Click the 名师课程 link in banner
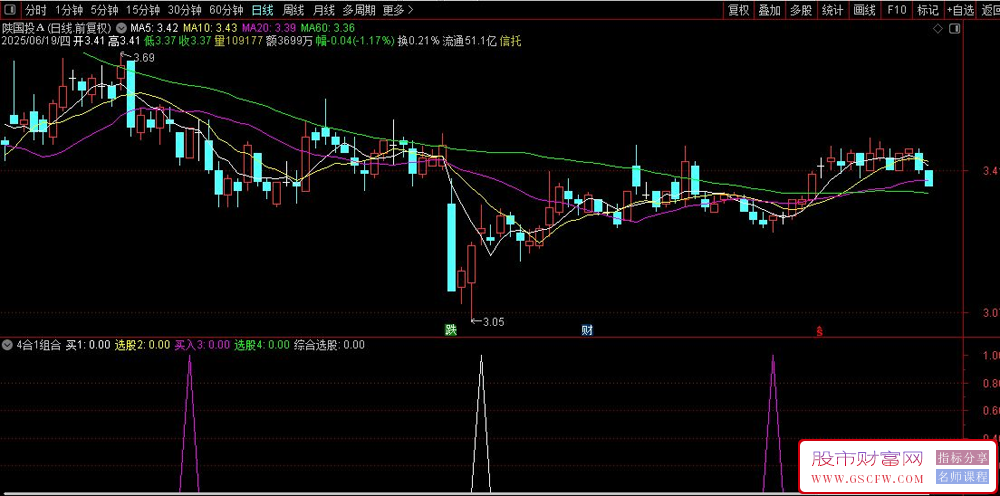 tap(962, 476)
